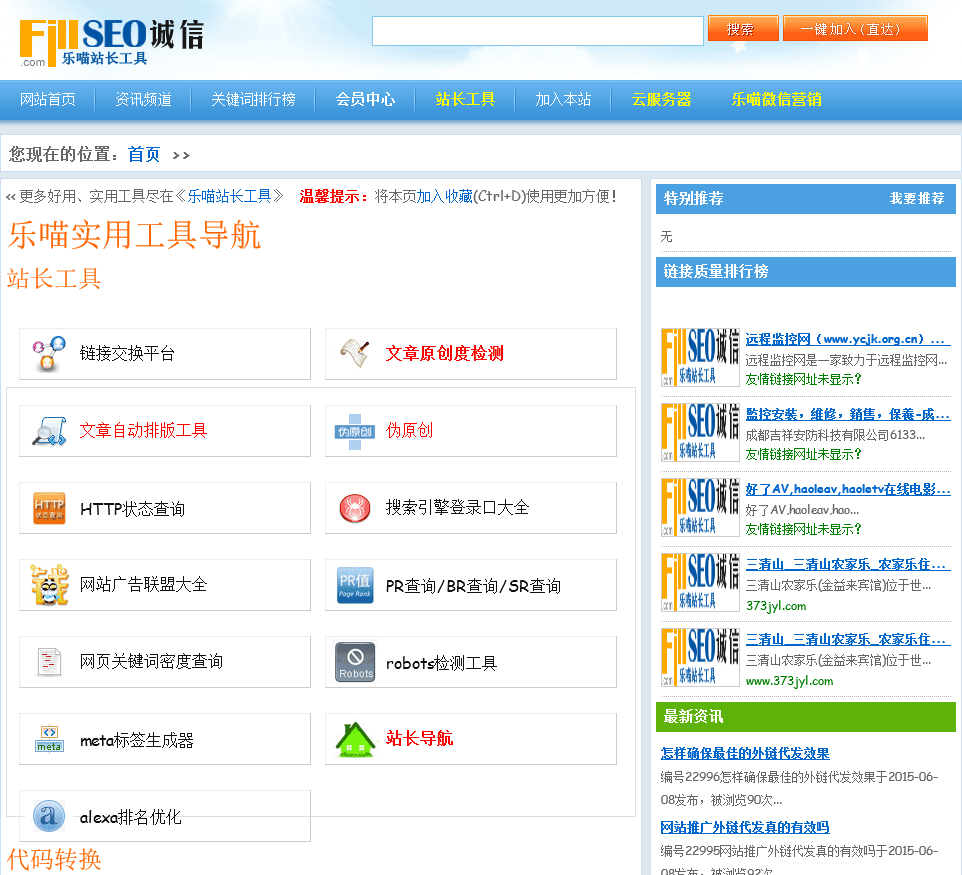This screenshot has width=962, height=875.
Task: Open the alexa排名优化 link
Action: pos(131,817)
